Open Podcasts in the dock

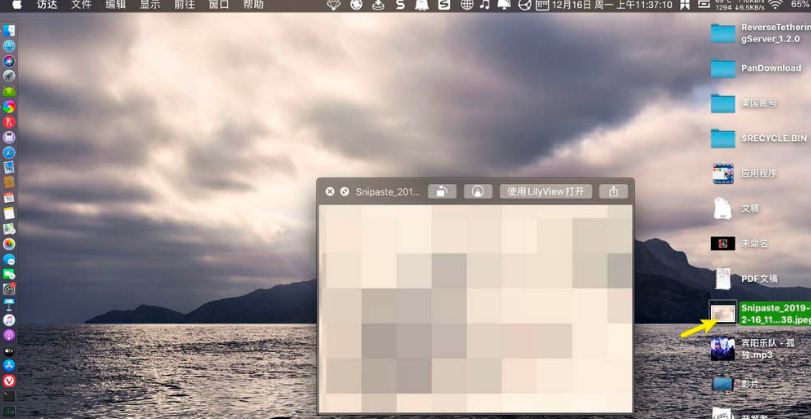pyautogui.click(x=9, y=335)
